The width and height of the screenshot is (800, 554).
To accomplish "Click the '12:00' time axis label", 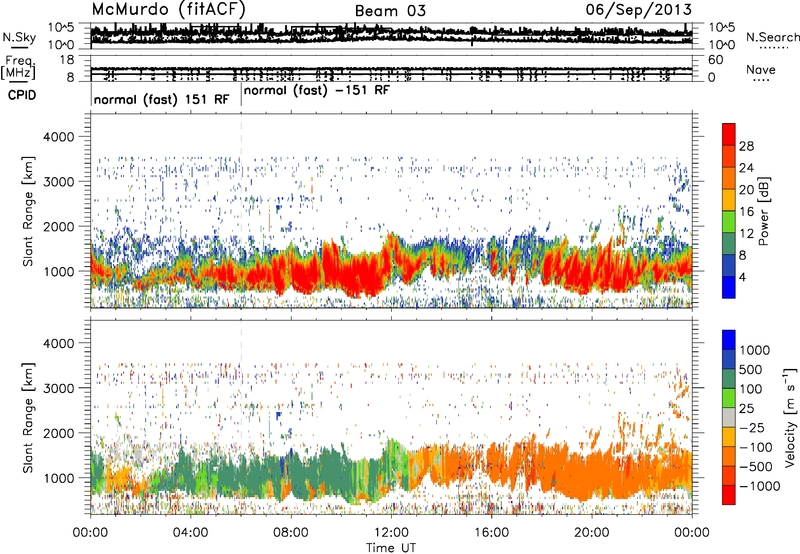I will click(391, 533).
